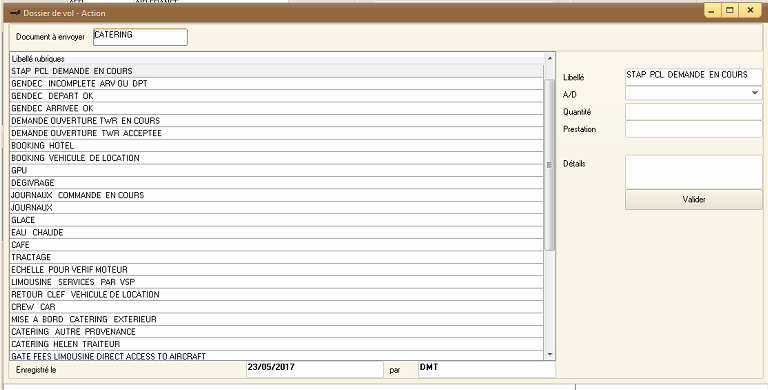Click the list scrollbar up arrow

click(x=550, y=58)
